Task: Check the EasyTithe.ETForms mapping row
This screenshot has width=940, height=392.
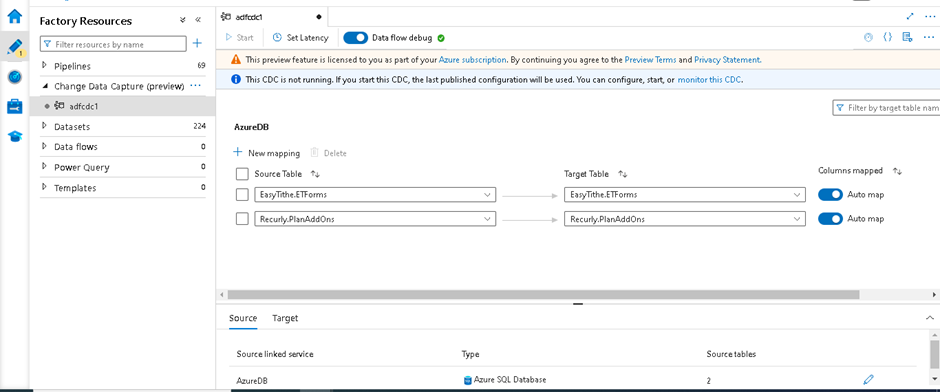Action: (242, 194)
